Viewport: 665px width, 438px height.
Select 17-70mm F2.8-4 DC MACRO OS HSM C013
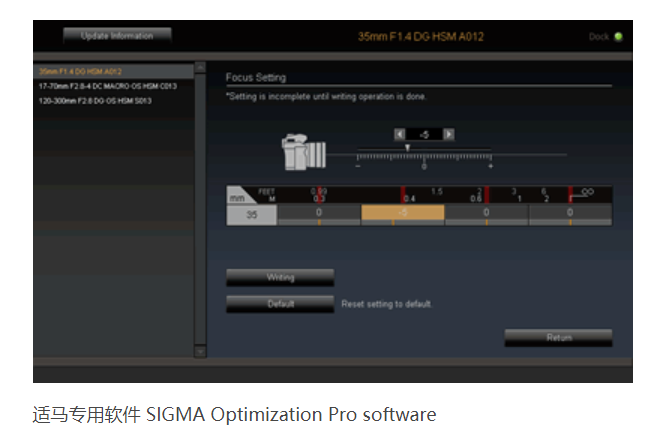108,86
